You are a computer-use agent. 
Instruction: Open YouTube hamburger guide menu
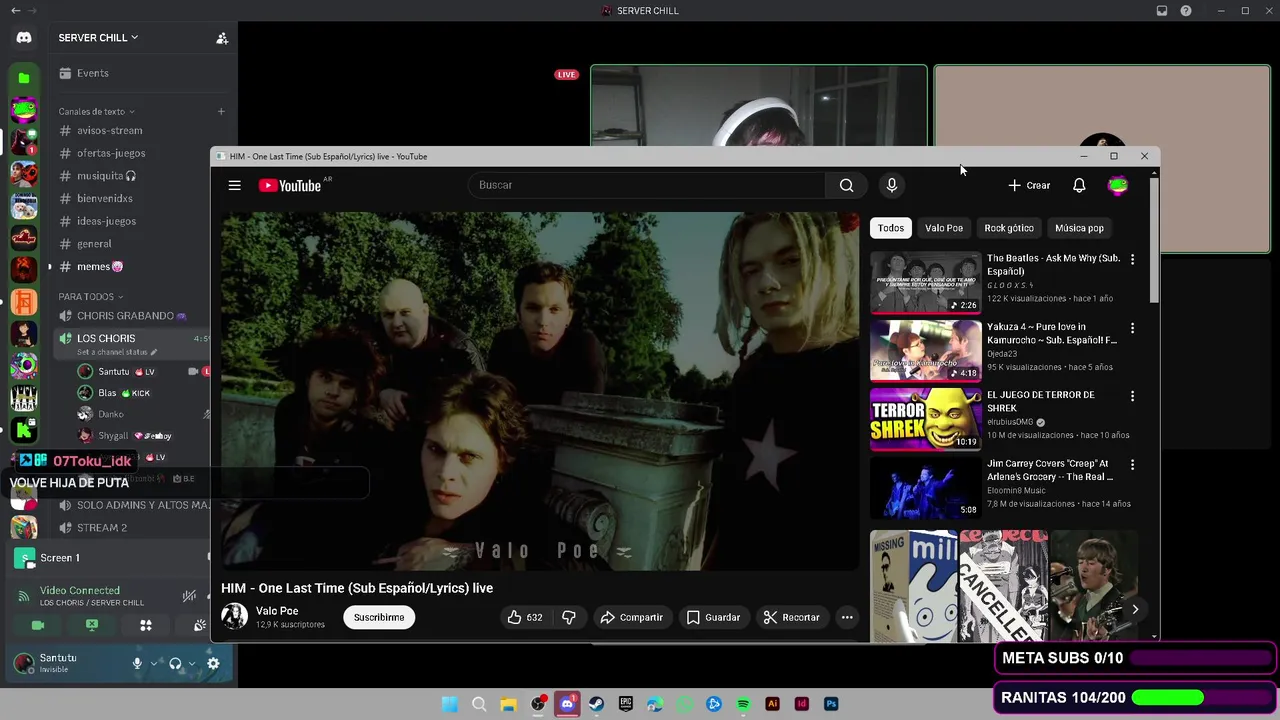coord(234,185)
